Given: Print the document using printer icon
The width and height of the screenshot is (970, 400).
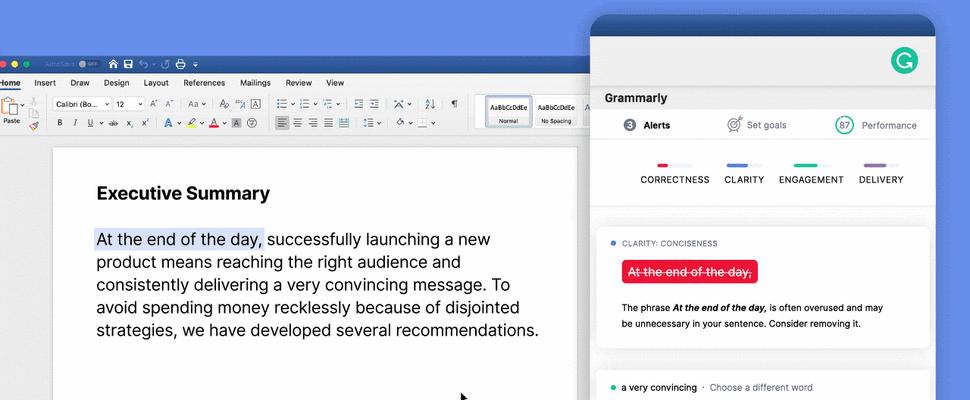Looking at the screenshot, I should click(181, 64).
